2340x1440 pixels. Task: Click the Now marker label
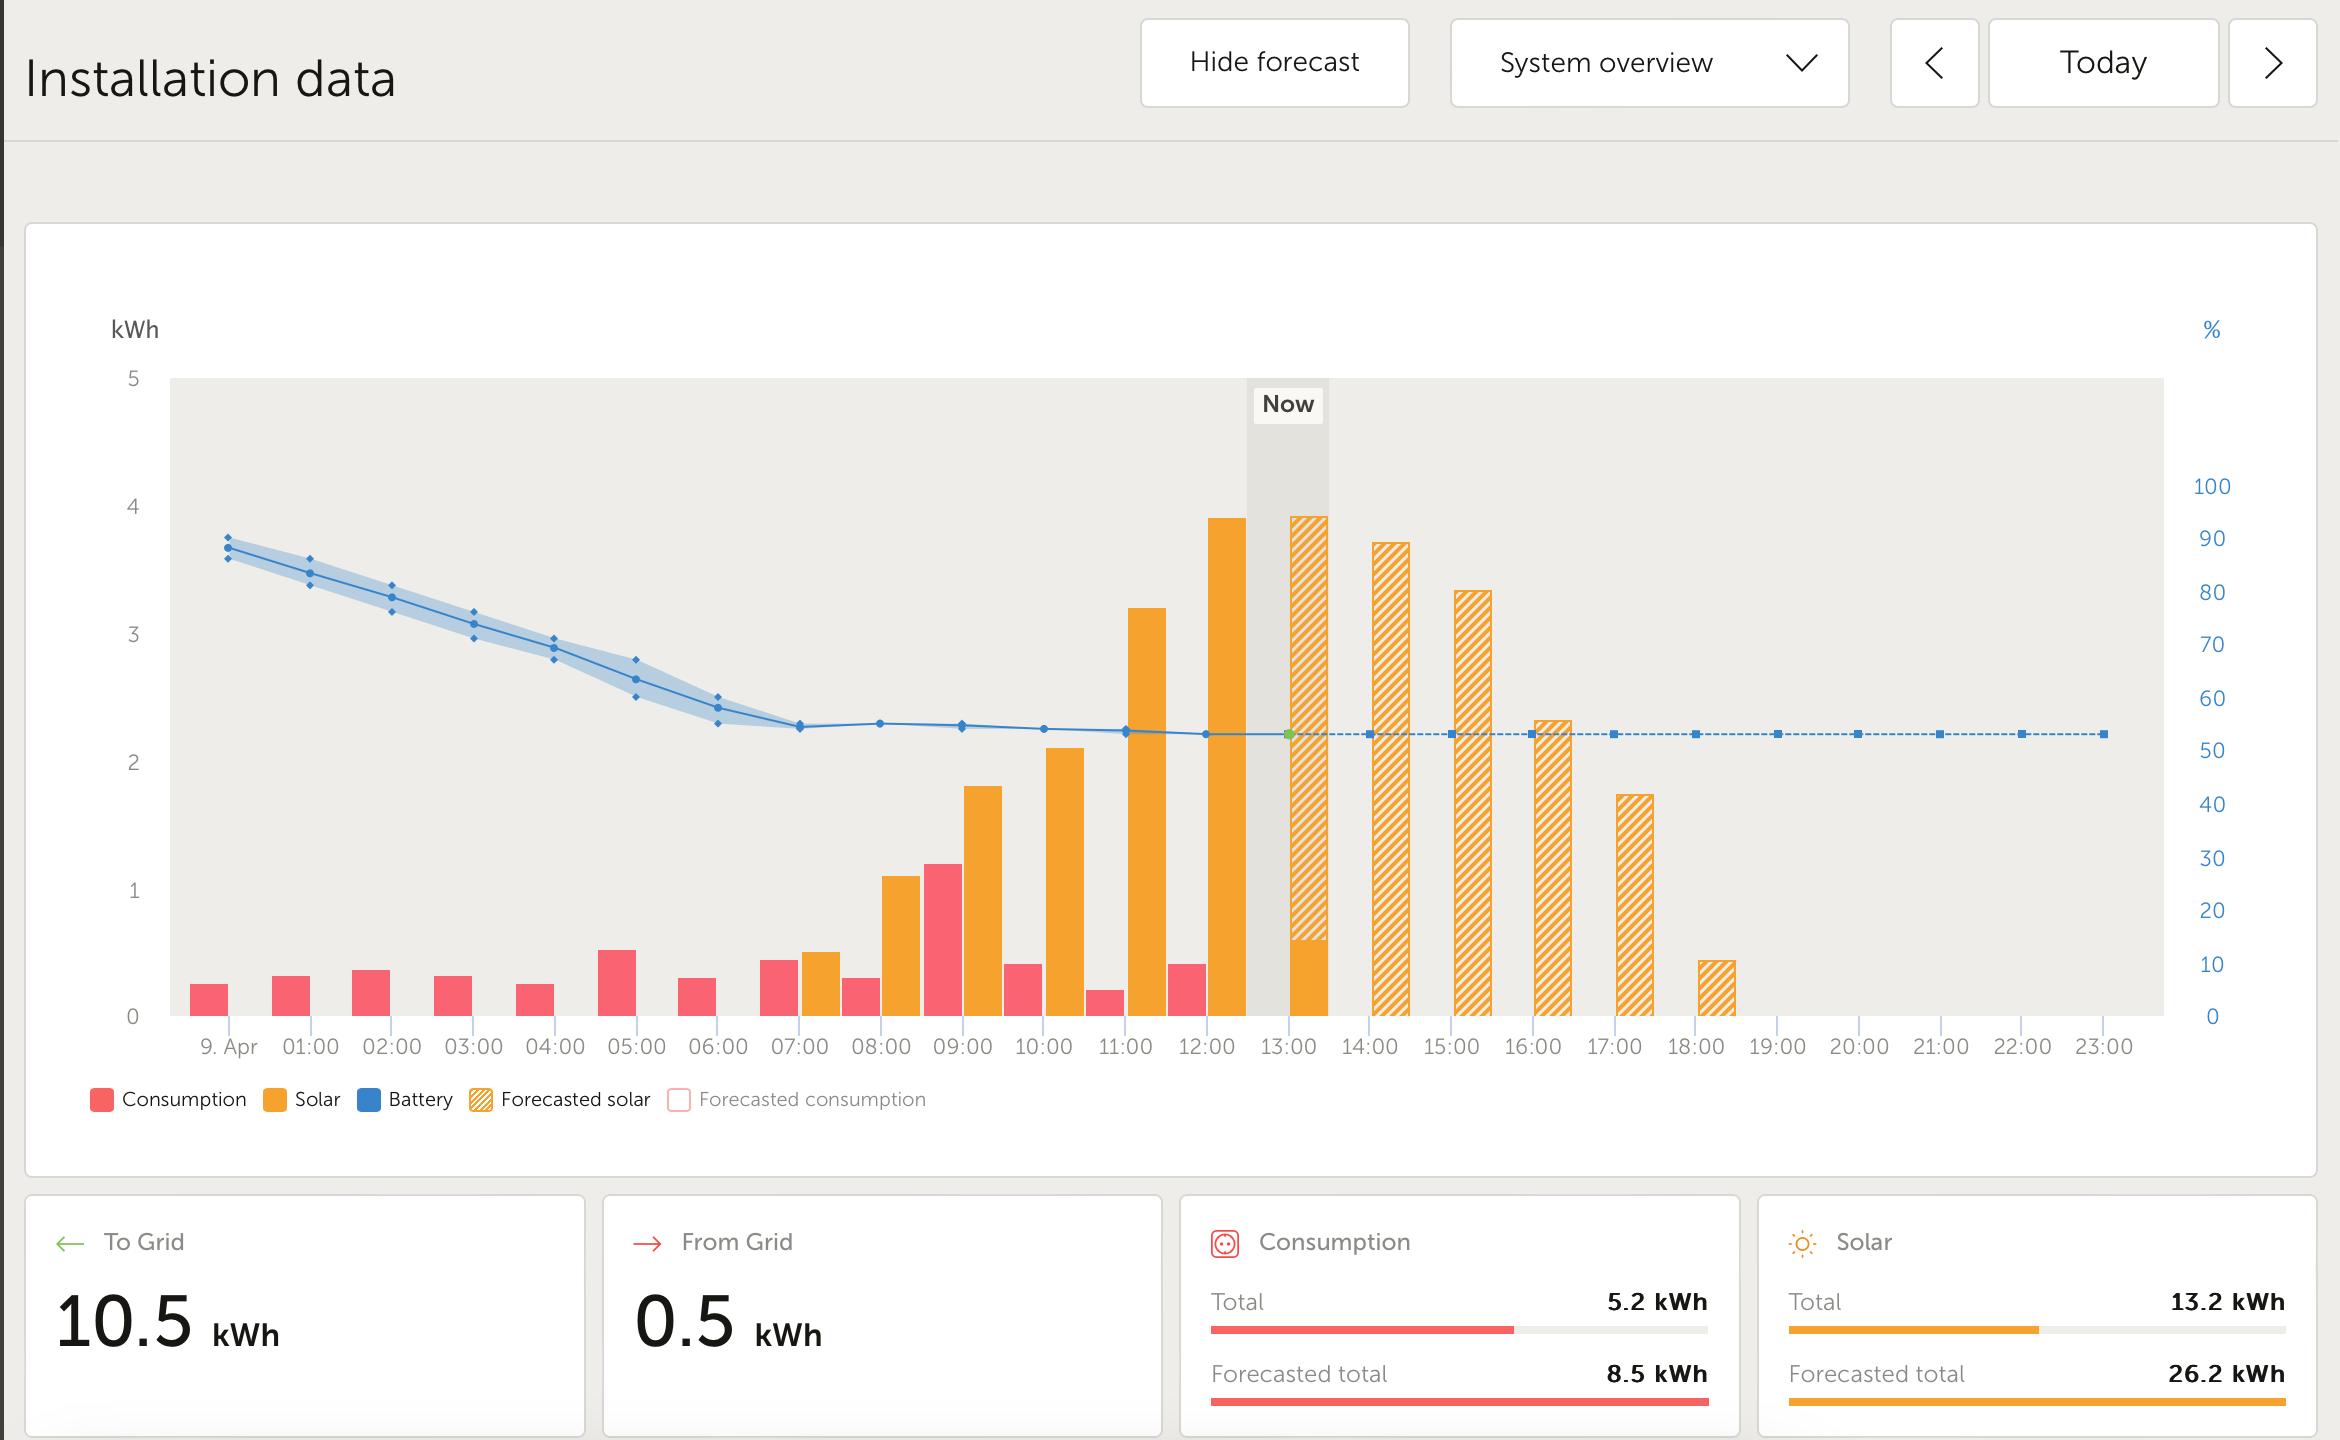point(1288,404)
